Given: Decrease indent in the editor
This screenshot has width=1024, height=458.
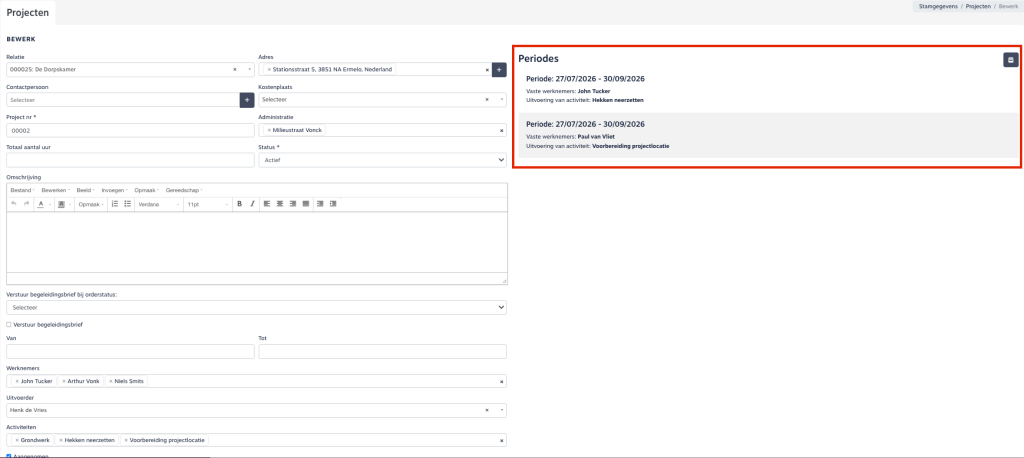Looking at the screenshot, I should click(x=320, y=204).
